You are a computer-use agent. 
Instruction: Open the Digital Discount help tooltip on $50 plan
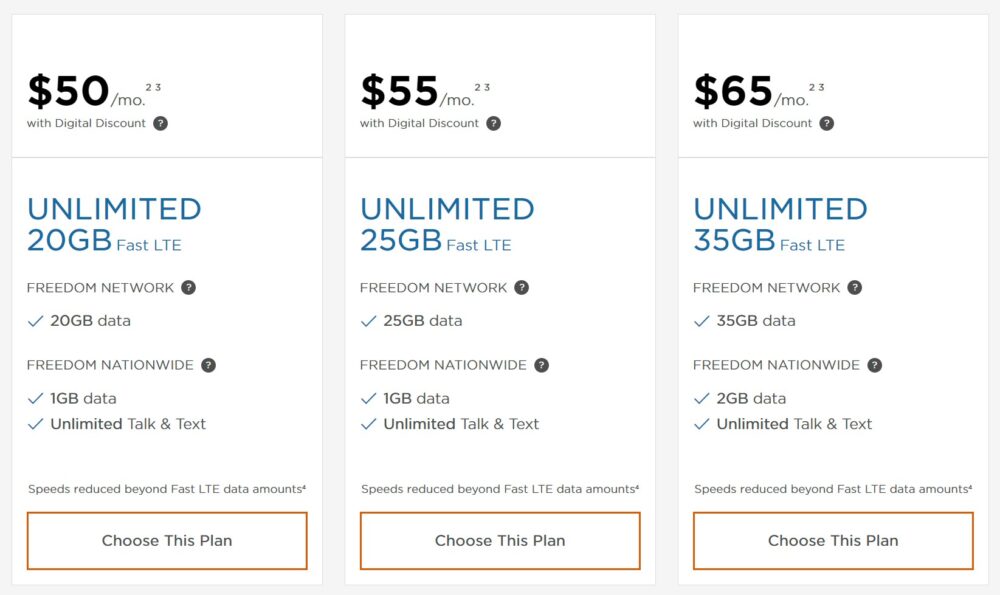pos(162,124)
